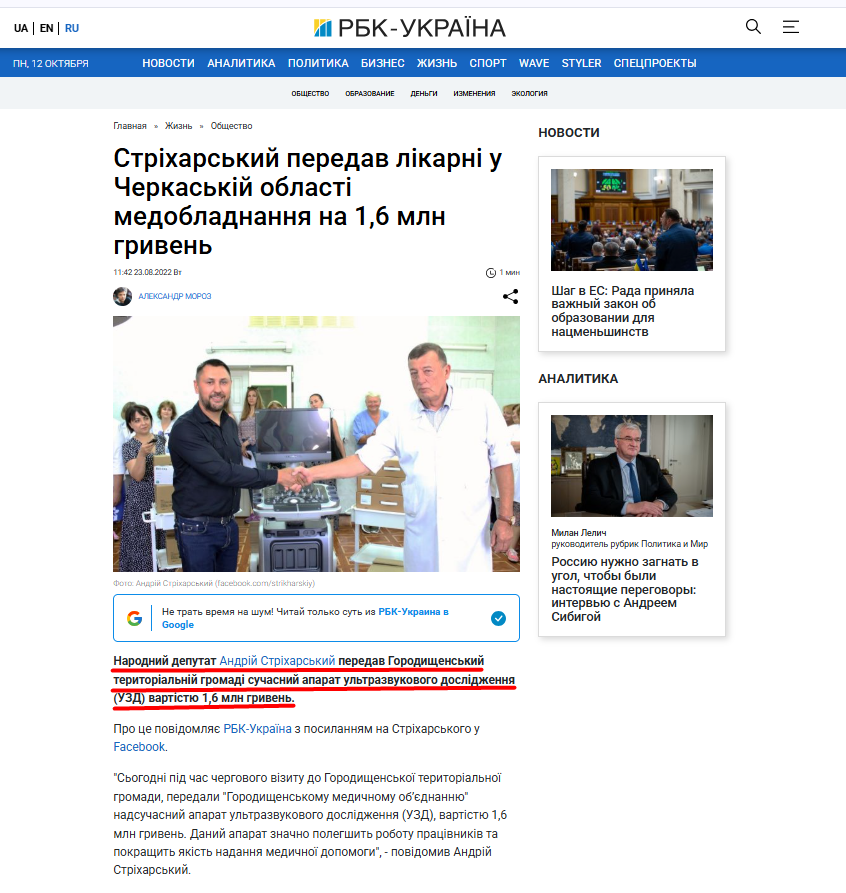Open the АНАЛИТИКА menu item
This screenshot has height=893, width=846.
tap(241, 63)
